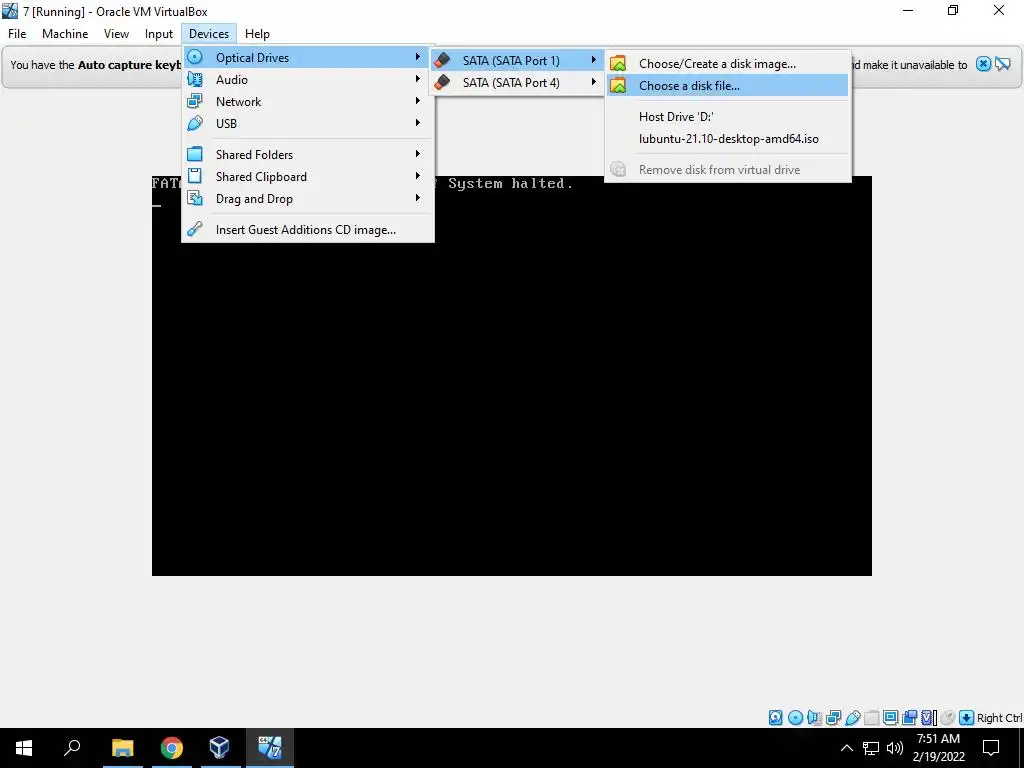Open File Explorer from taskbar
The height and width of the screenshot is (768, 1024).
[122, 748]
